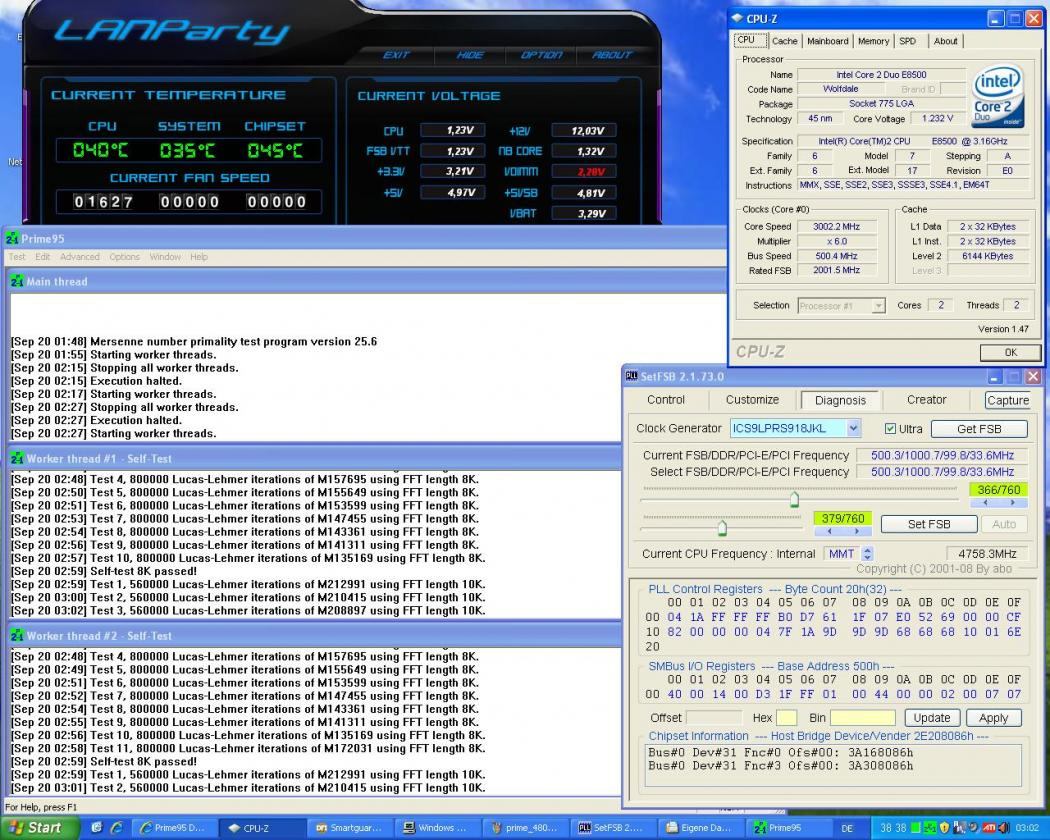The width and height of the screenshot is (1050, 840).
Task: Click the Intel Core 2 Duo logo in CPU-Z
Action: click(997, 96)
